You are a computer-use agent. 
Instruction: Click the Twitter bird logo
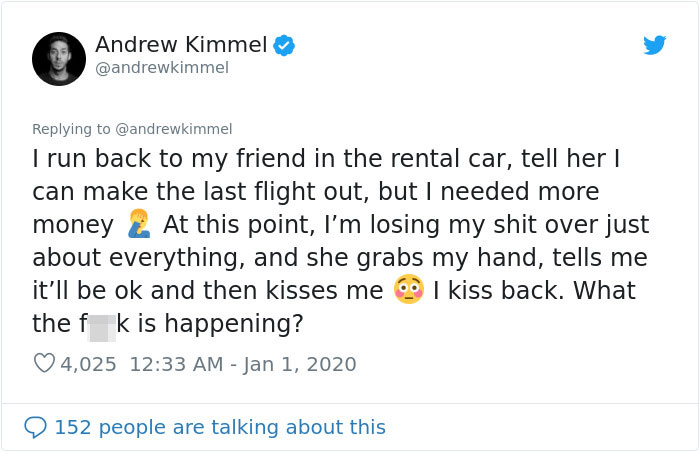coord(654,45)
